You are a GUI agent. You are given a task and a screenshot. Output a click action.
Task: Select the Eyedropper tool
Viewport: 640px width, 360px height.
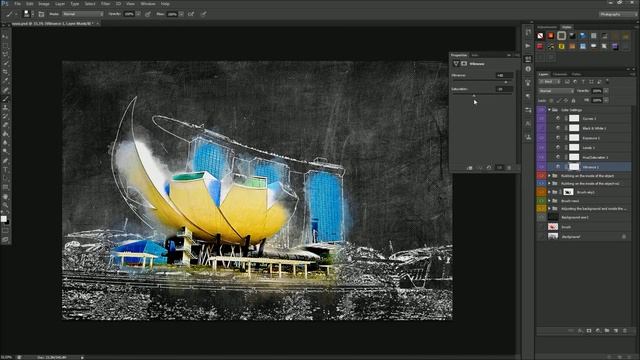5,81
